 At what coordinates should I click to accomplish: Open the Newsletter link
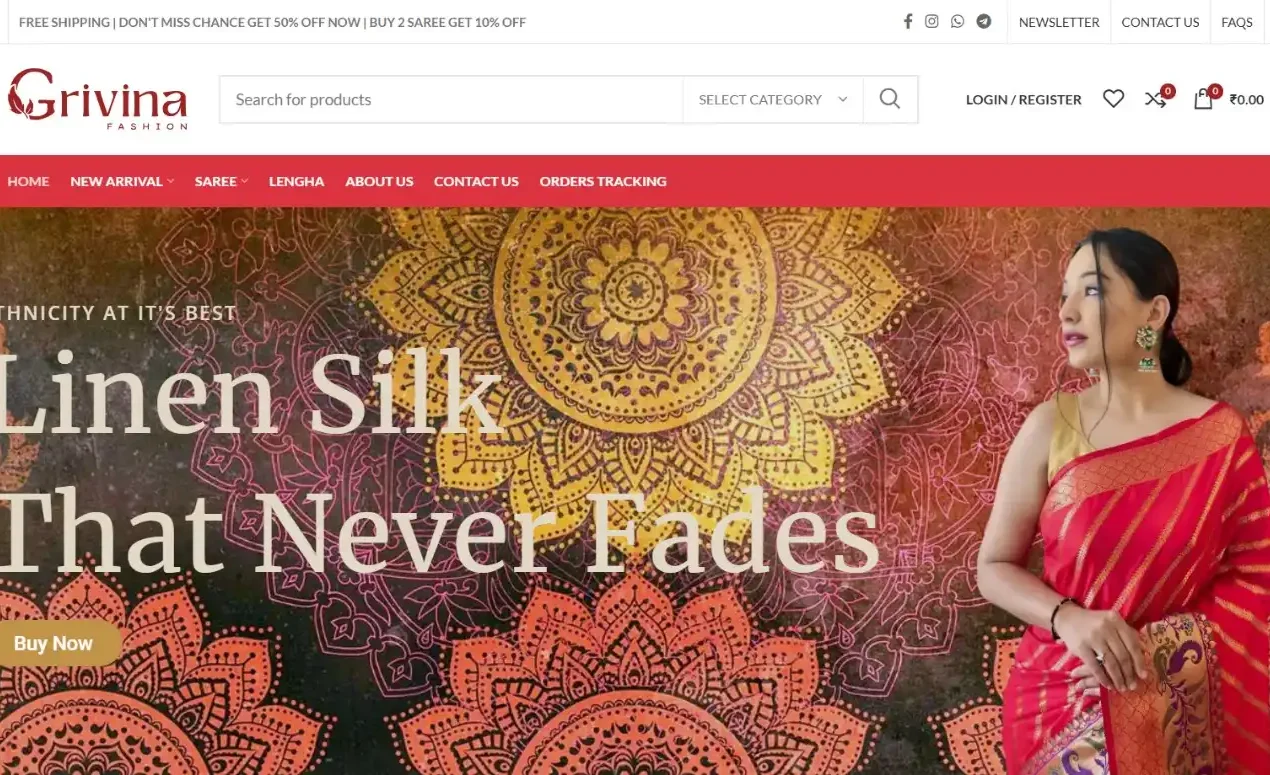(x=1059, y=22)
